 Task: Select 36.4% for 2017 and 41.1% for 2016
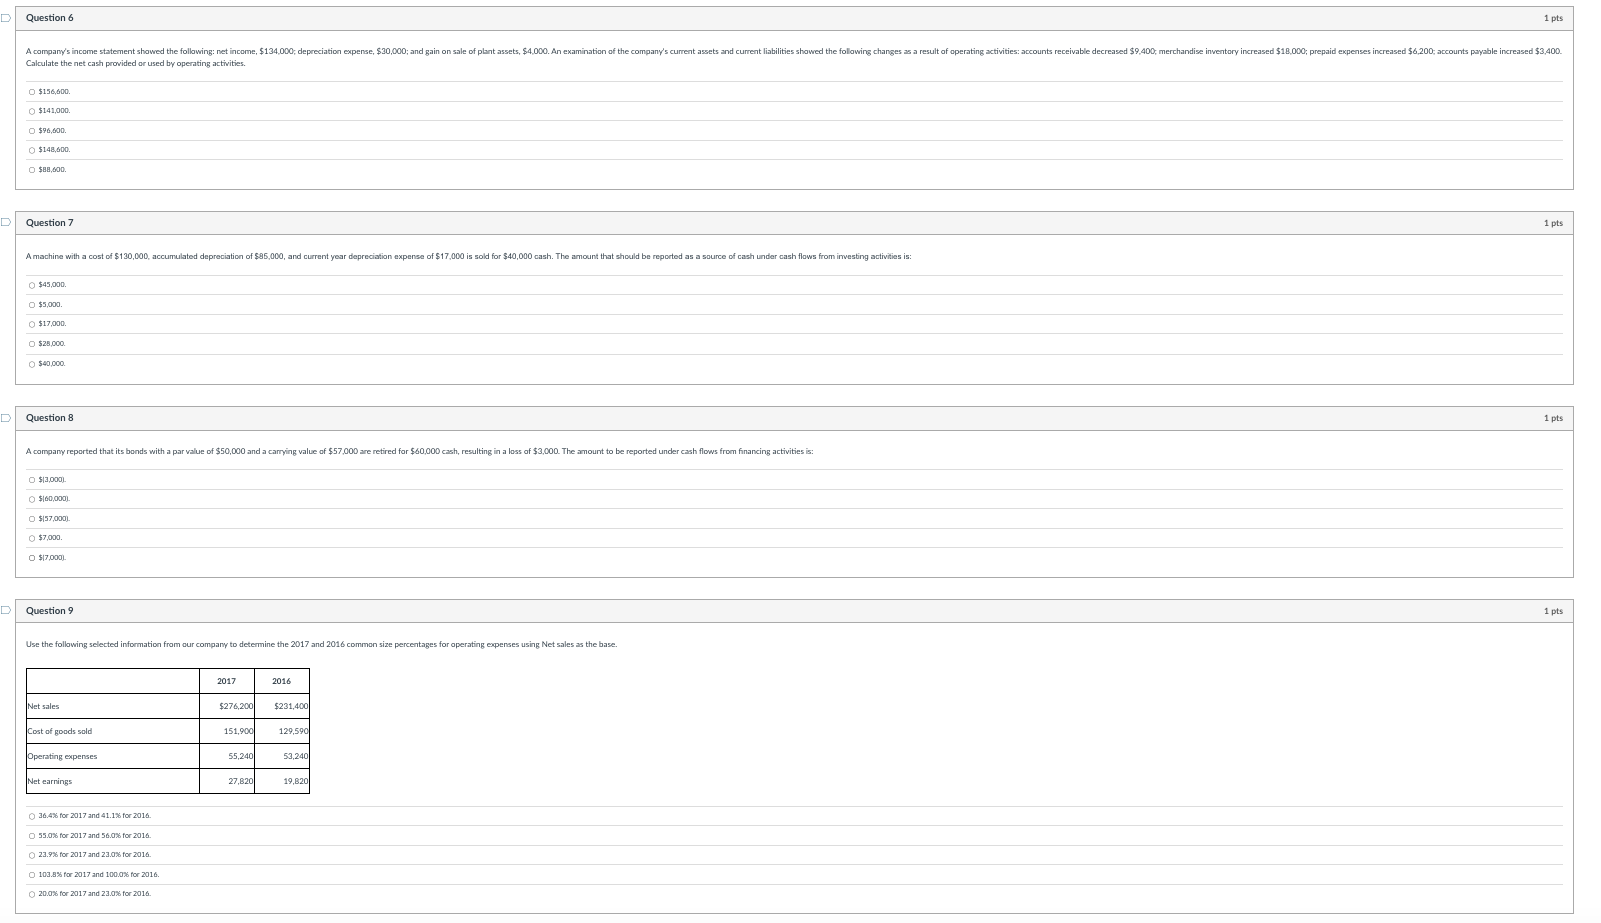pyautogui.click(x=32, y=815)
